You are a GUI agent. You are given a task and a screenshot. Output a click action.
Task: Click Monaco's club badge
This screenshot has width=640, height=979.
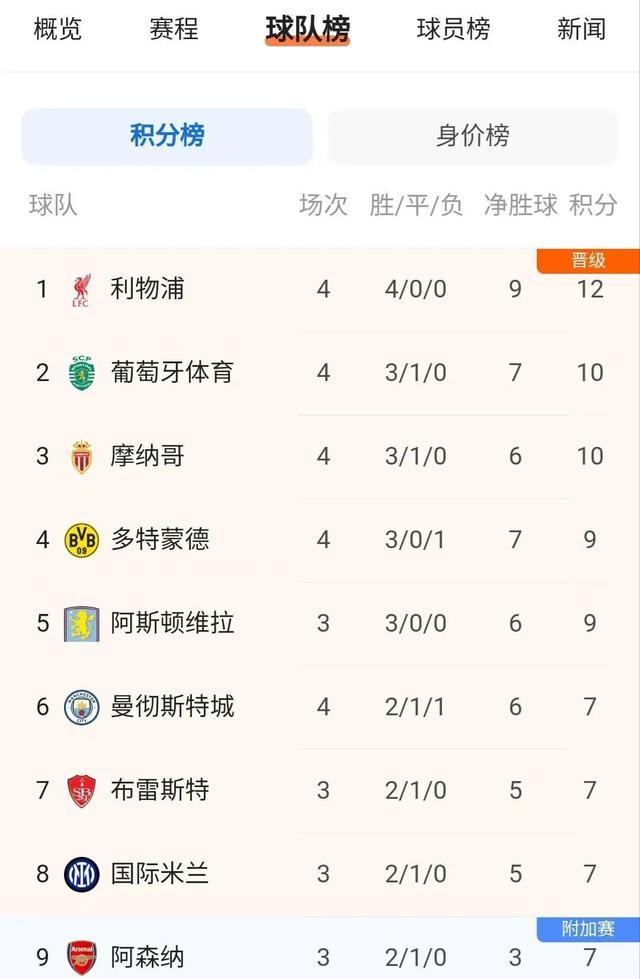84,456
